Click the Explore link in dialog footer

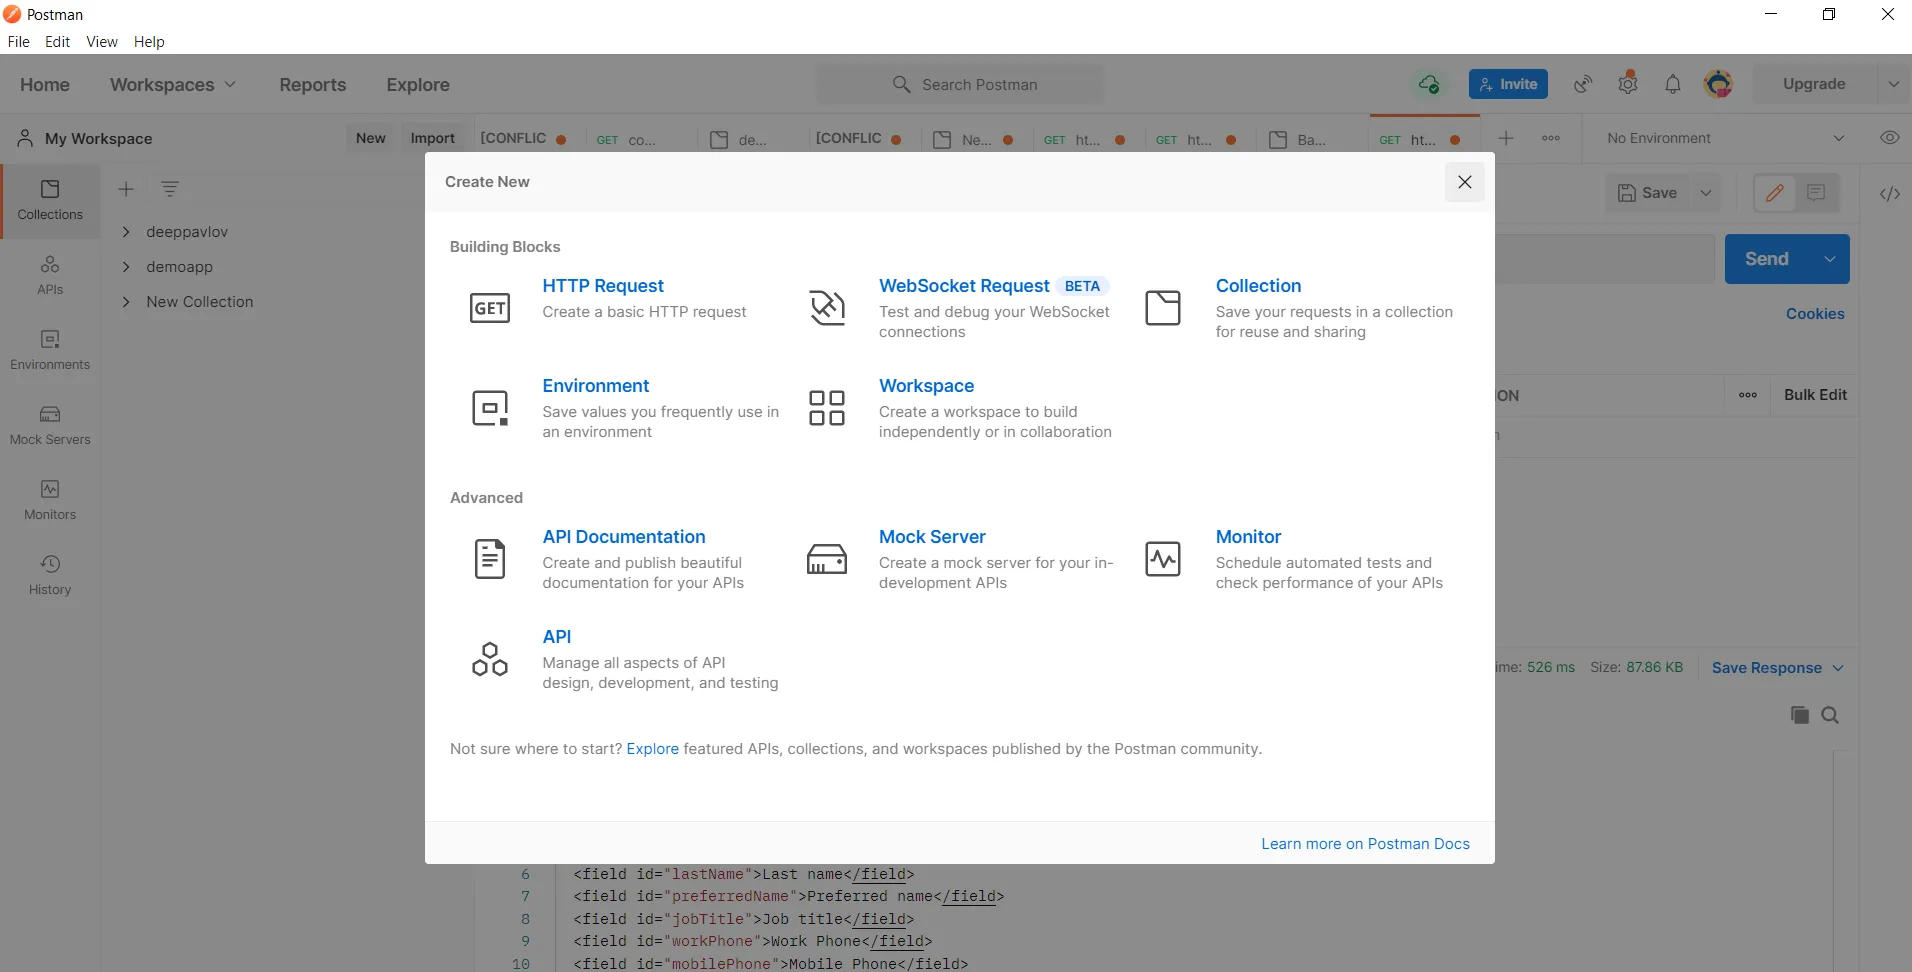652,749
